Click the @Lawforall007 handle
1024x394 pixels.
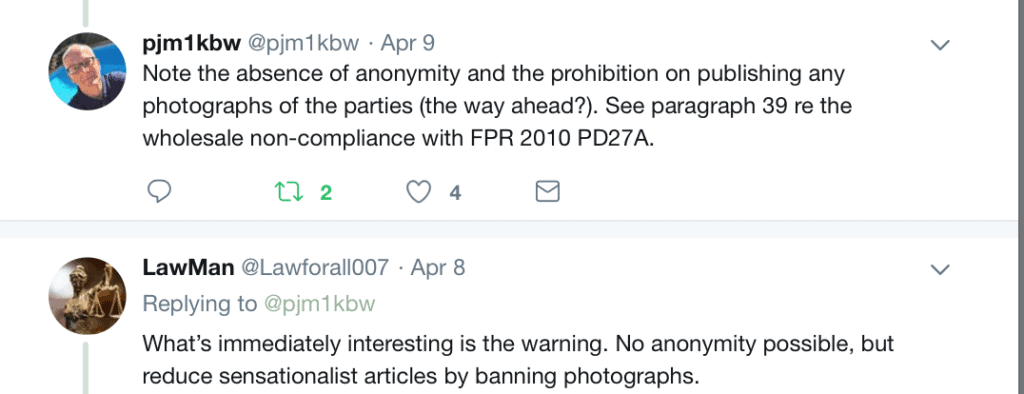315,268
